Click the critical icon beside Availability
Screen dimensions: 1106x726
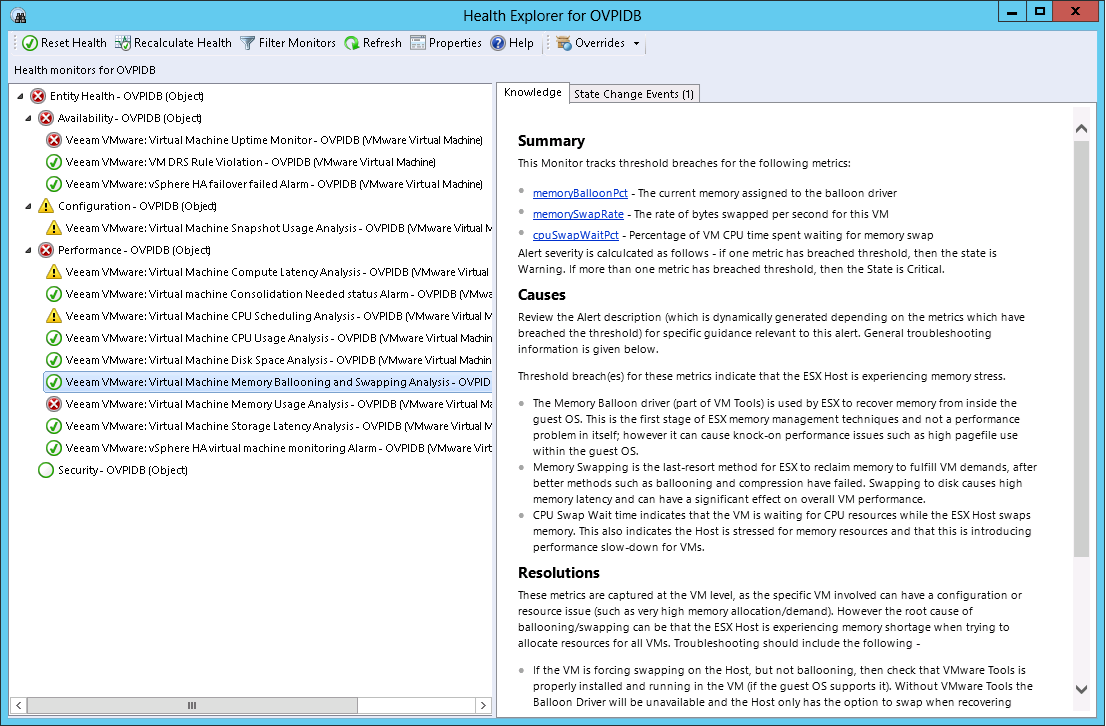46,118
